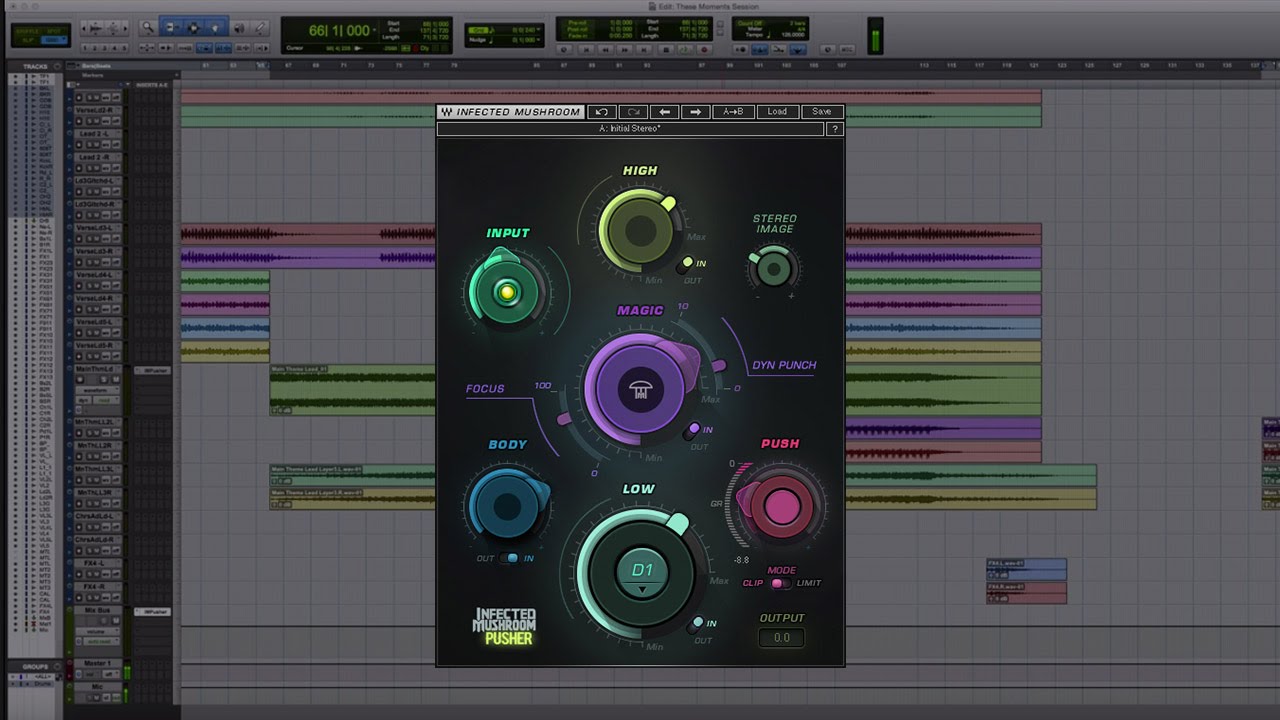Image resolution: width=1280 pixels, height=720 pixels.
Task: Open the Grid value dropdown
Action: 539,30
